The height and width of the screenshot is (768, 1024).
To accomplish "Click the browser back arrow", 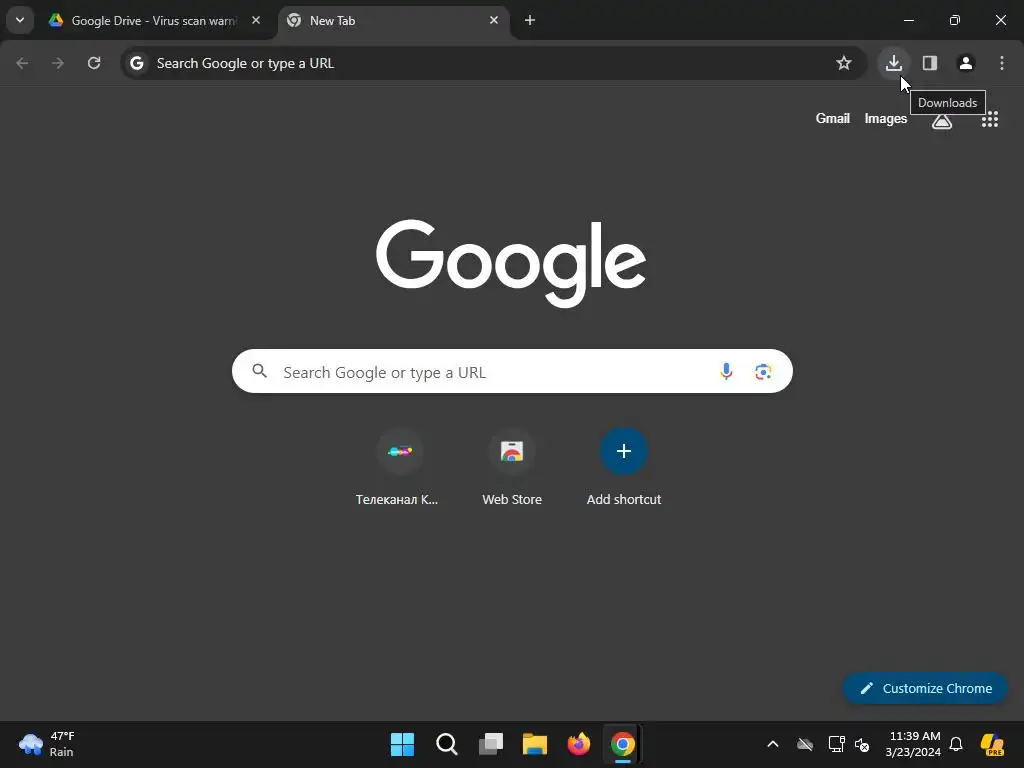I will [x=22, y=63].
